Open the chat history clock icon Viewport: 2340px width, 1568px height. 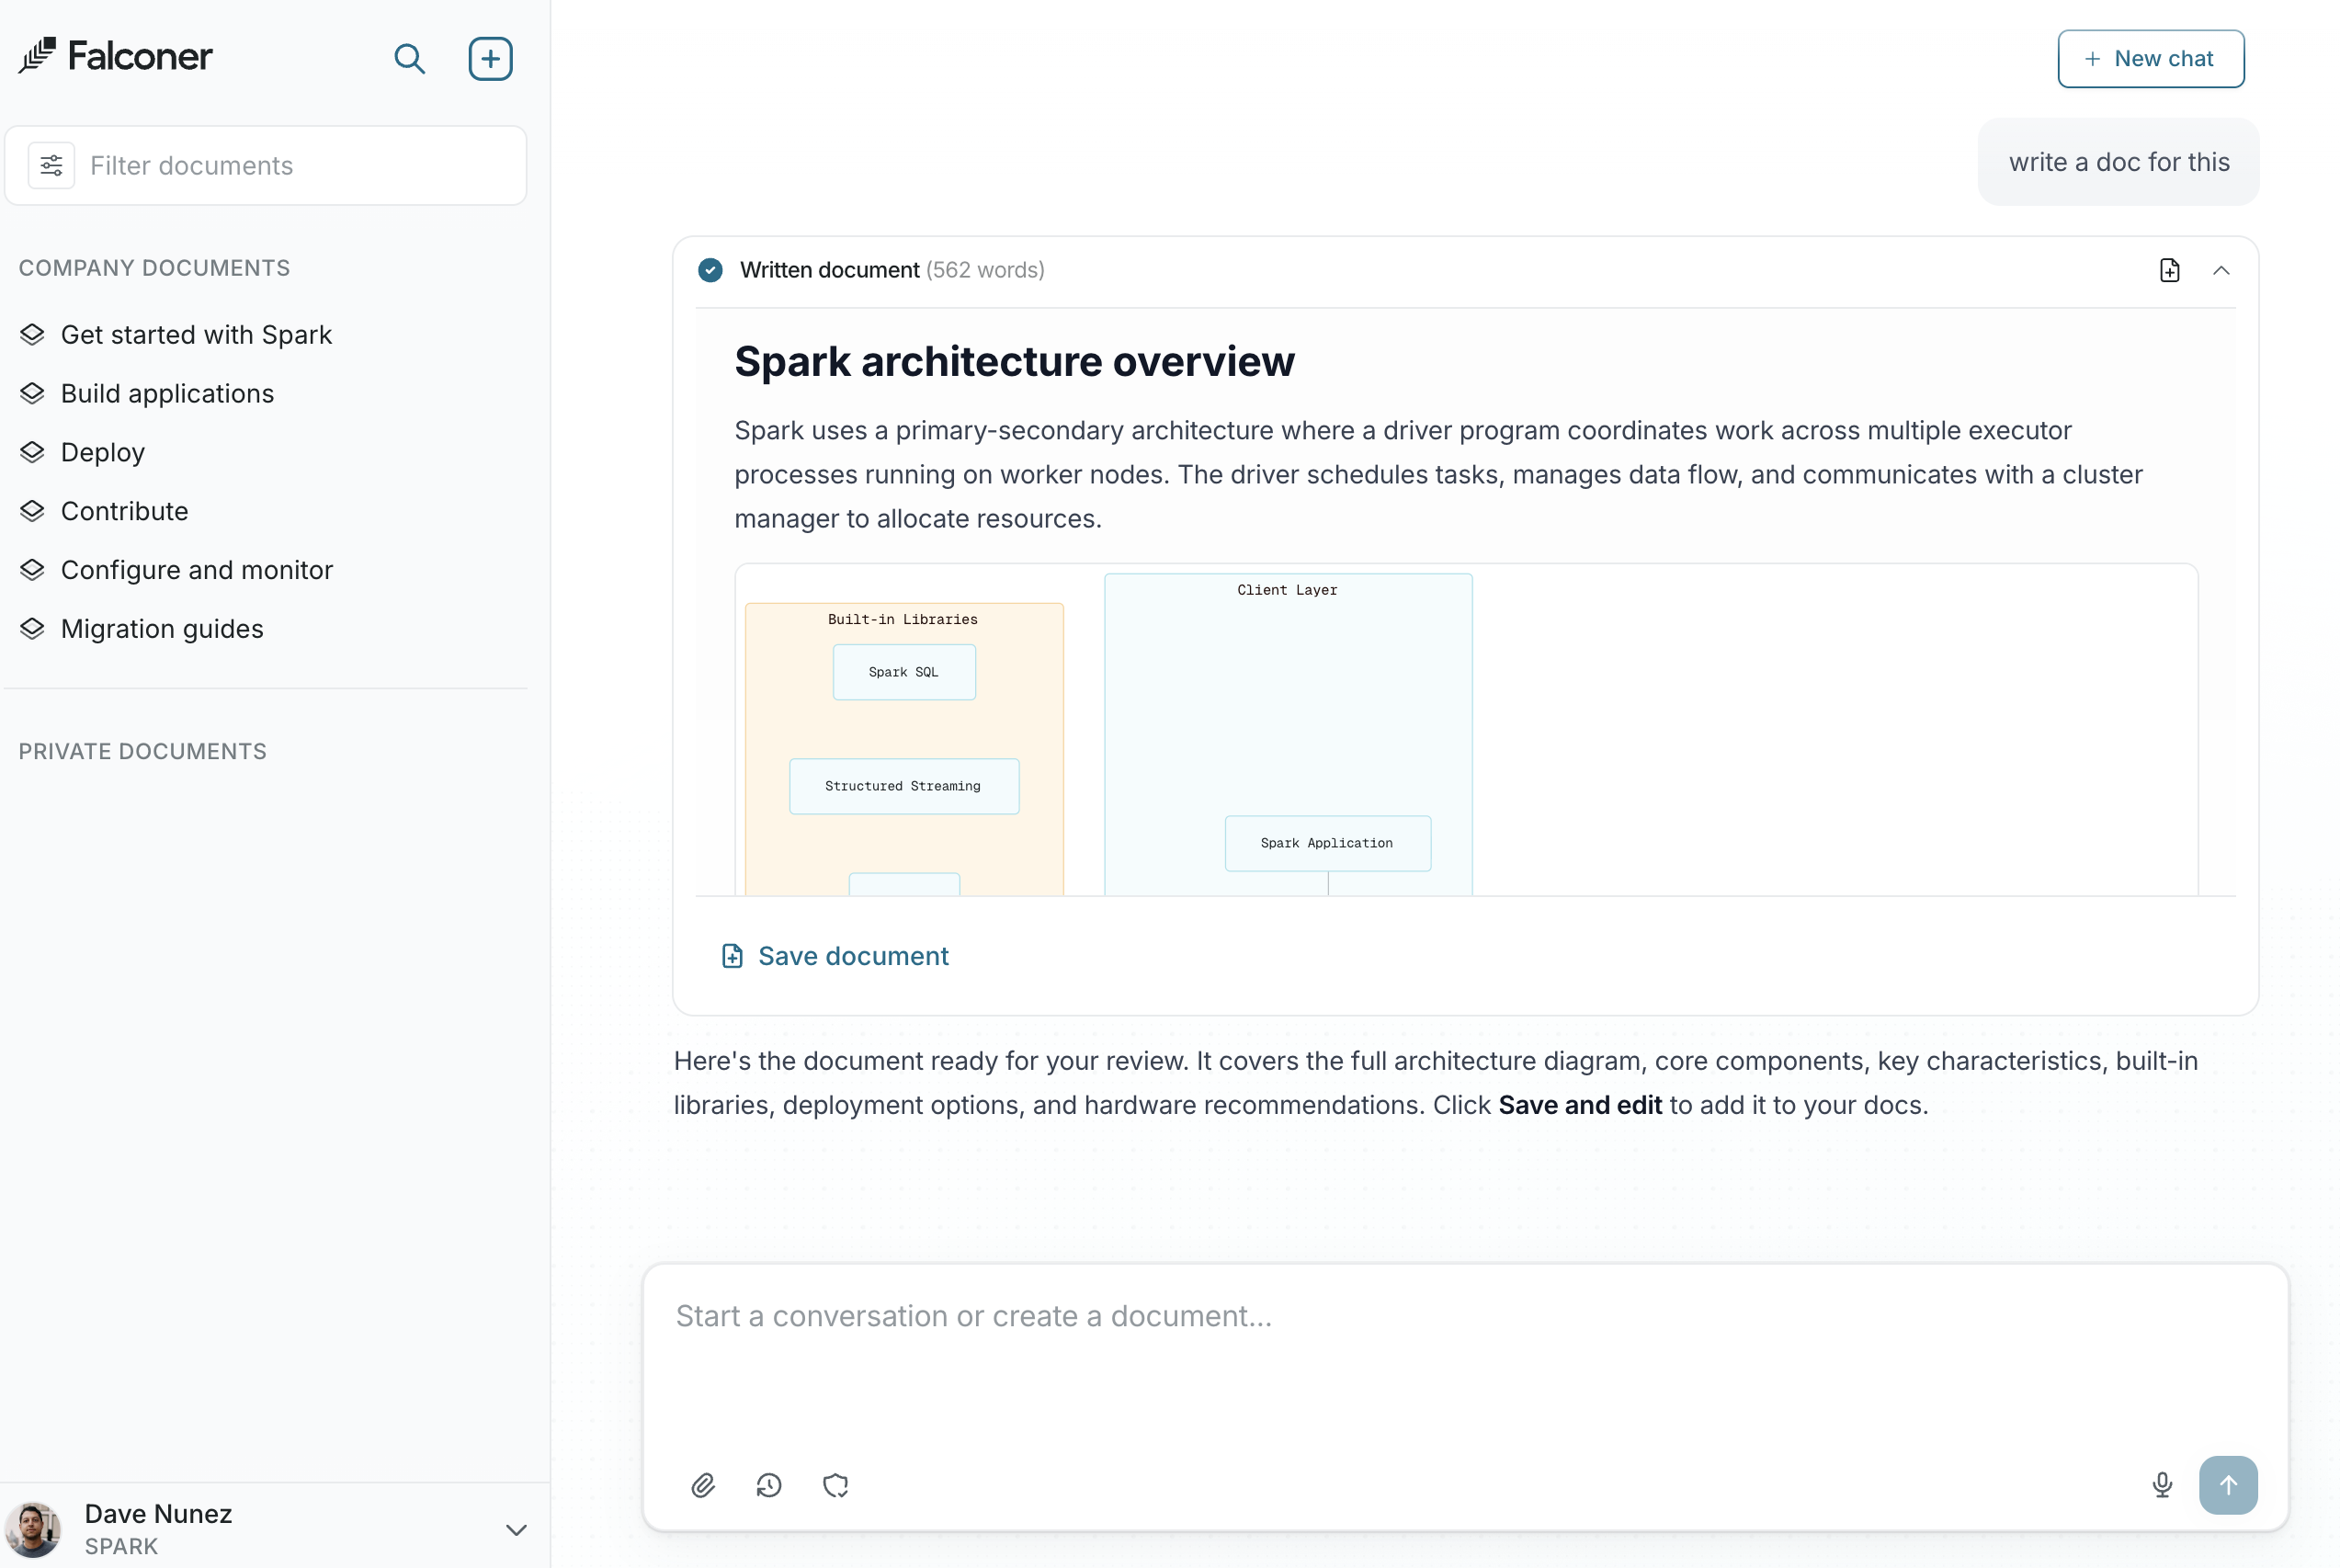(x=769, y=1485)
